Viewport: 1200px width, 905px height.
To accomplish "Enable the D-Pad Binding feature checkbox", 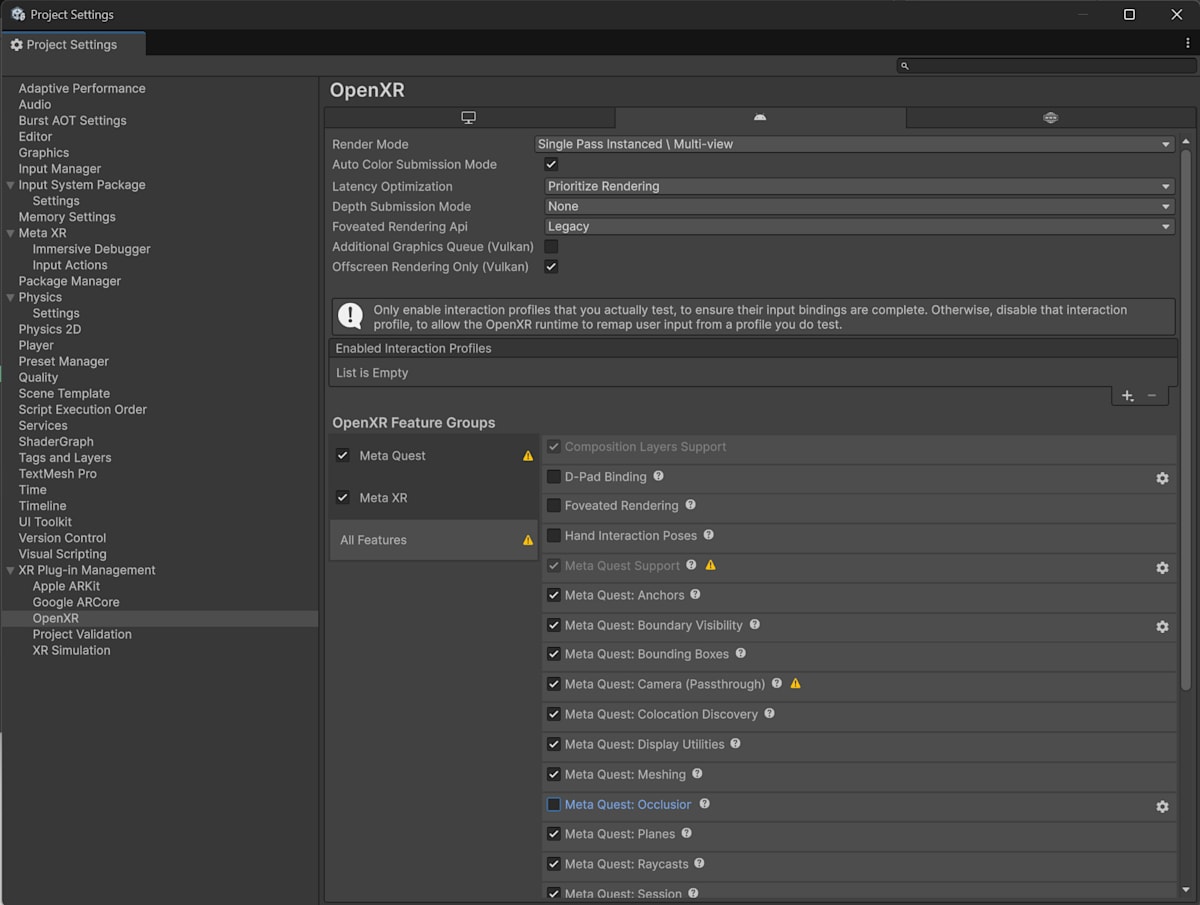I will [x=554, y=477].
